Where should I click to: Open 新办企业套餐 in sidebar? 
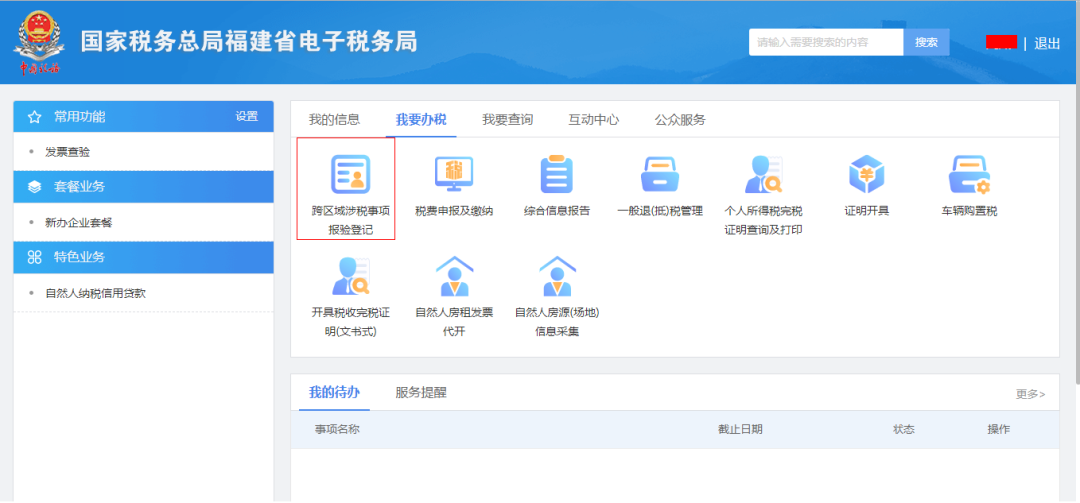coord(79,223)
